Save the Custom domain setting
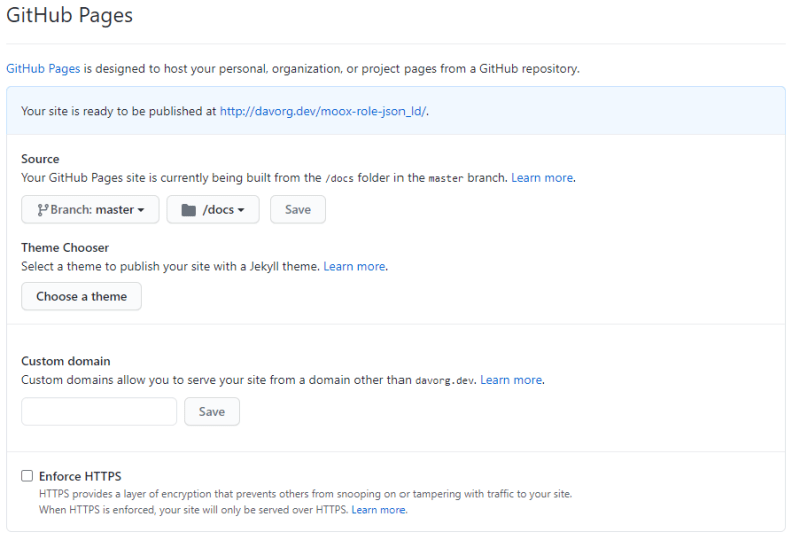Viewport: 800px width, 540px height. click(x=212, y=411)
